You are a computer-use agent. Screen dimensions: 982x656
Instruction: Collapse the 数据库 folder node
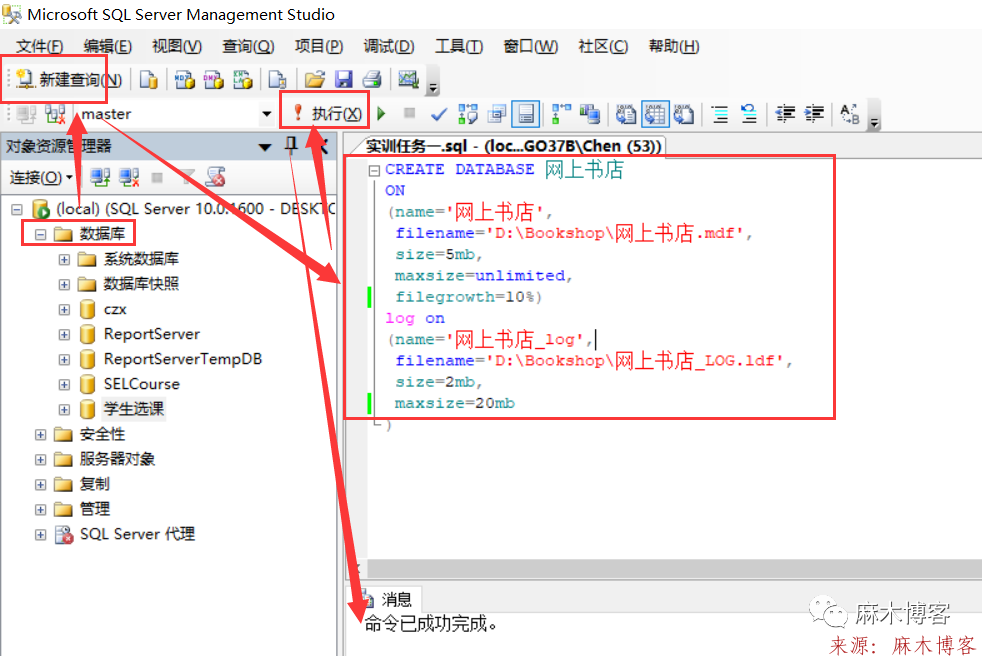click(x=41, y=234)
